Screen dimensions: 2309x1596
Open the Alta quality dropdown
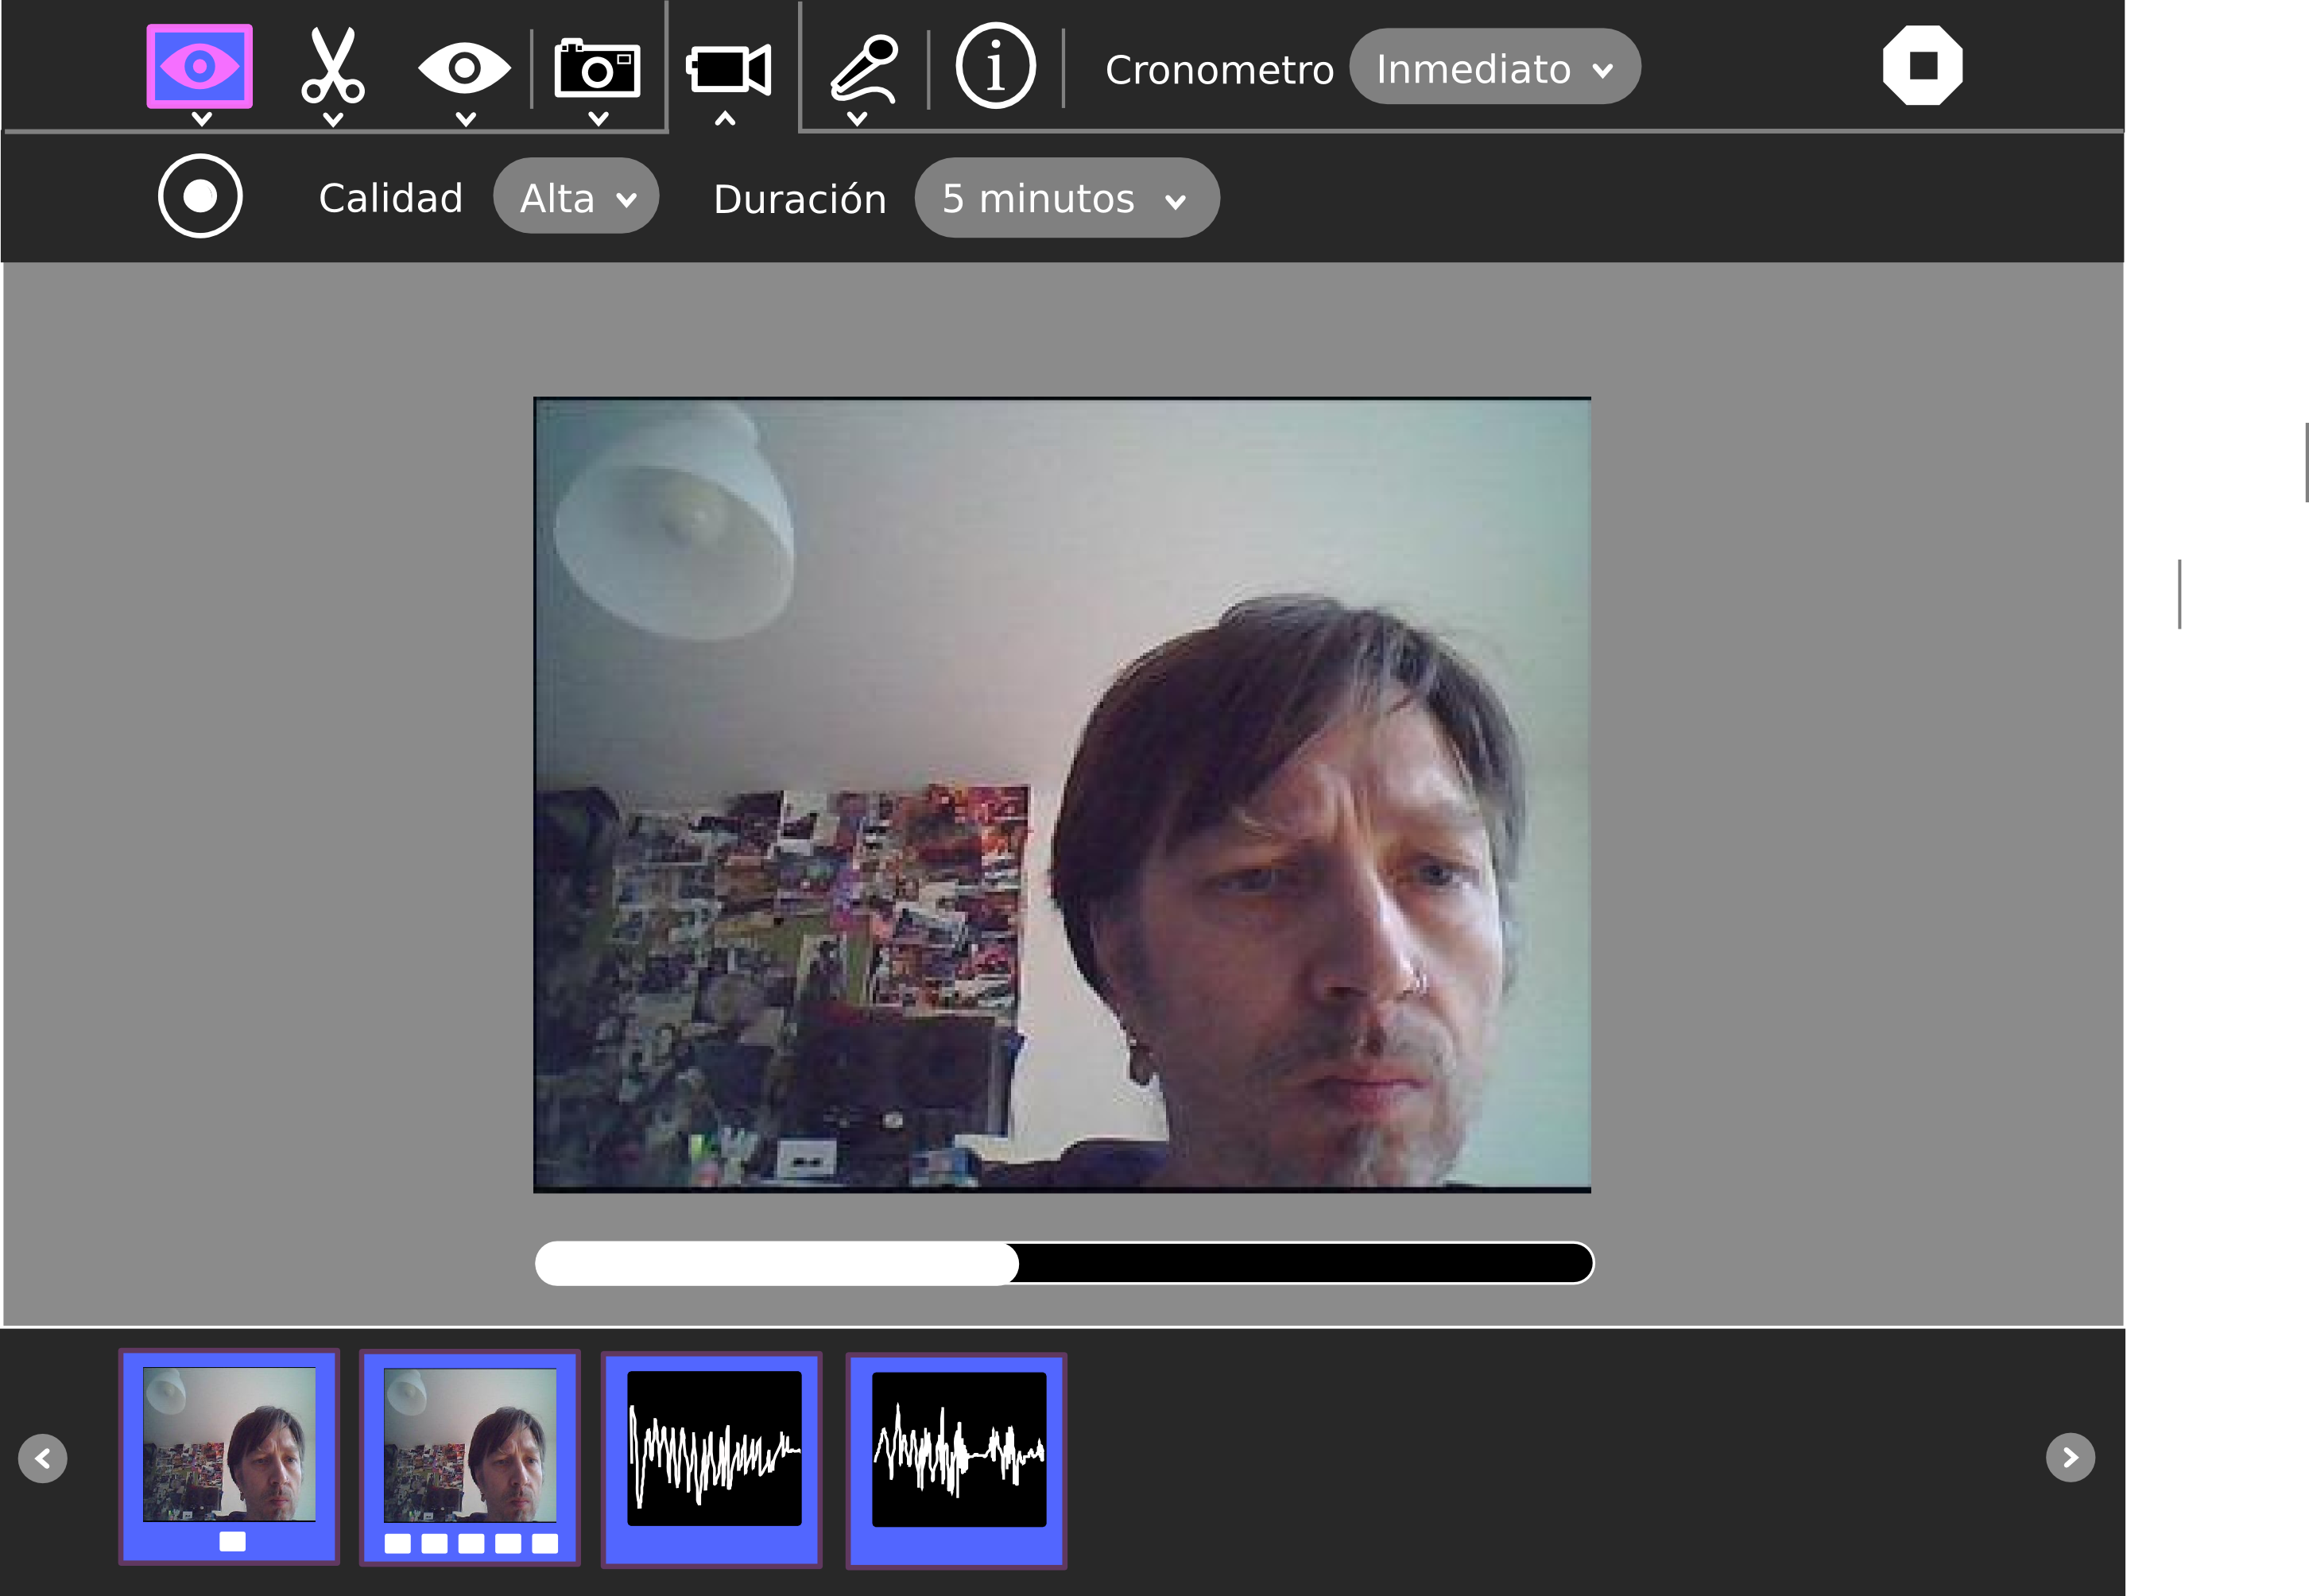pos(576,197)
